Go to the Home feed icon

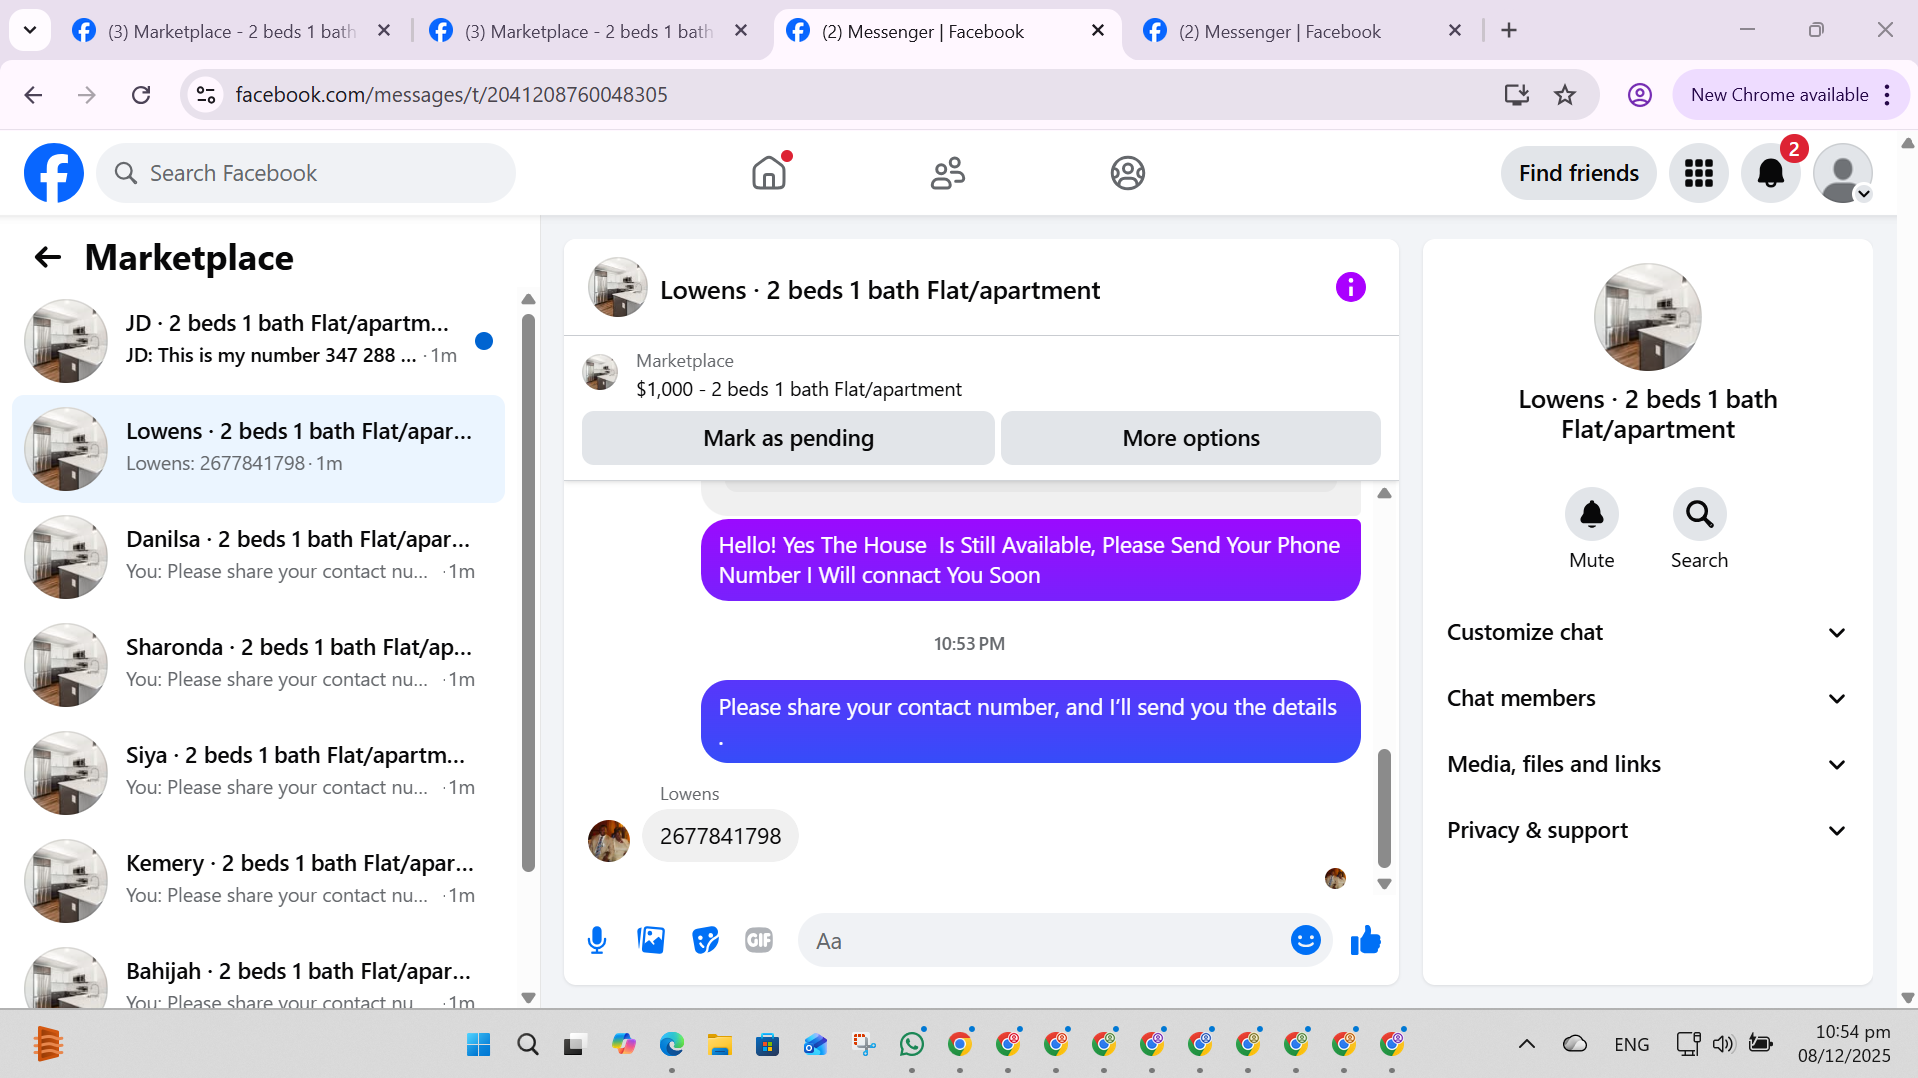(769, 173)
